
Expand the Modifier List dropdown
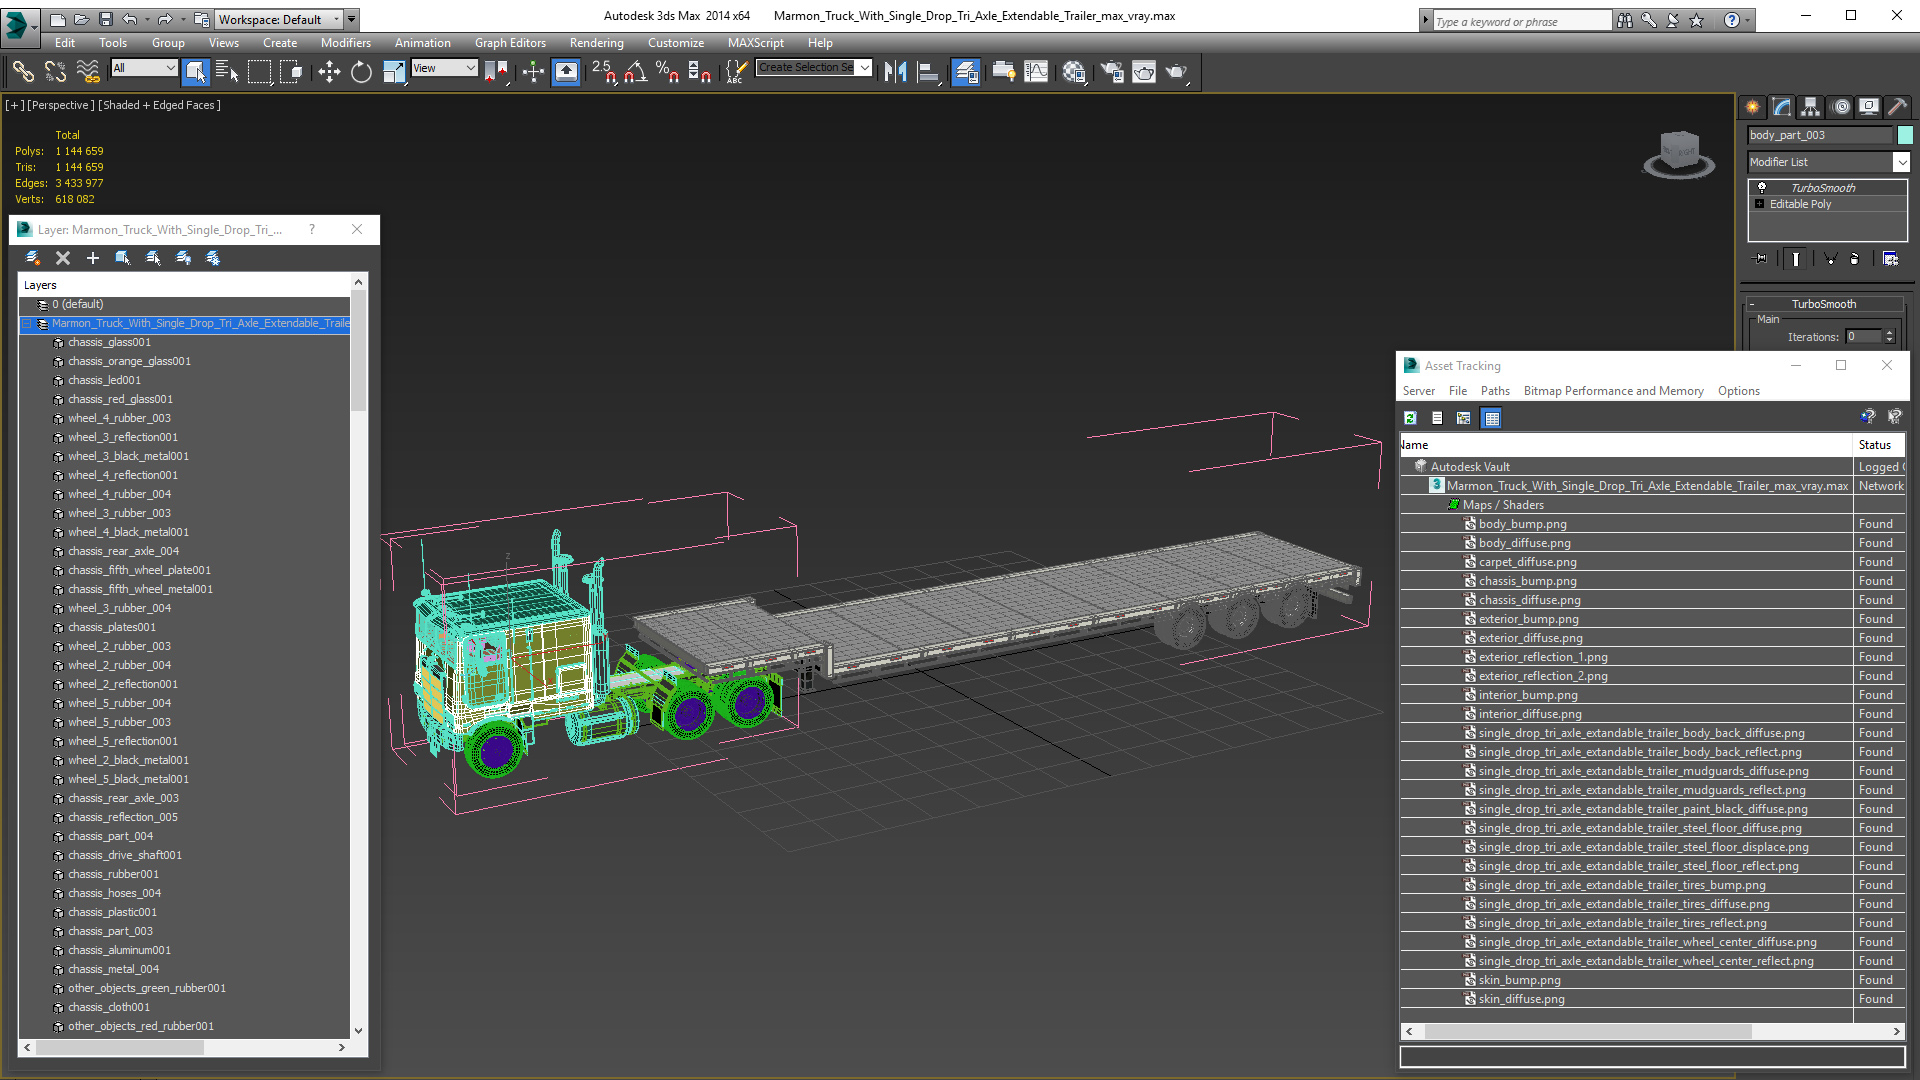click(x=1901, y=162)
